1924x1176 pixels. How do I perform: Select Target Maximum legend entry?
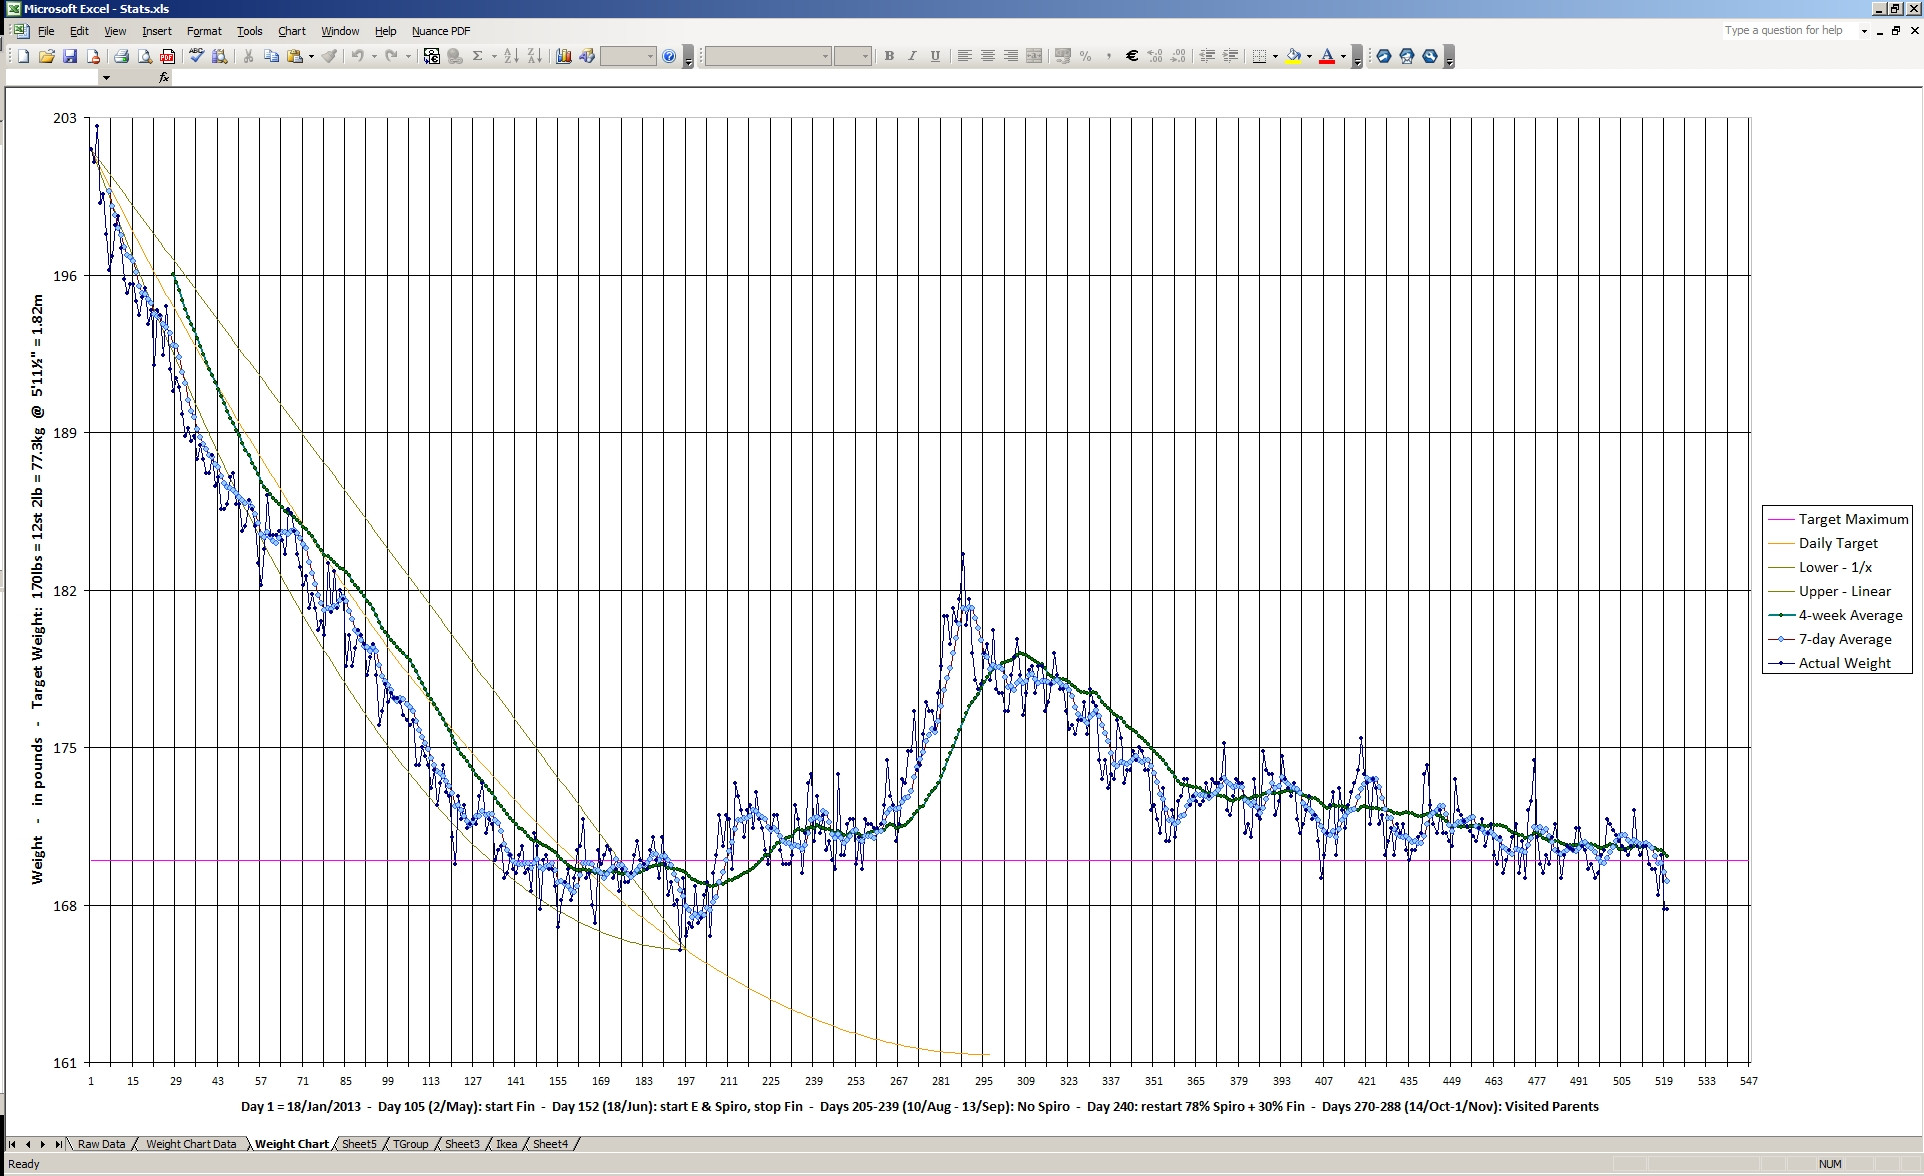tap(1838, 519)
